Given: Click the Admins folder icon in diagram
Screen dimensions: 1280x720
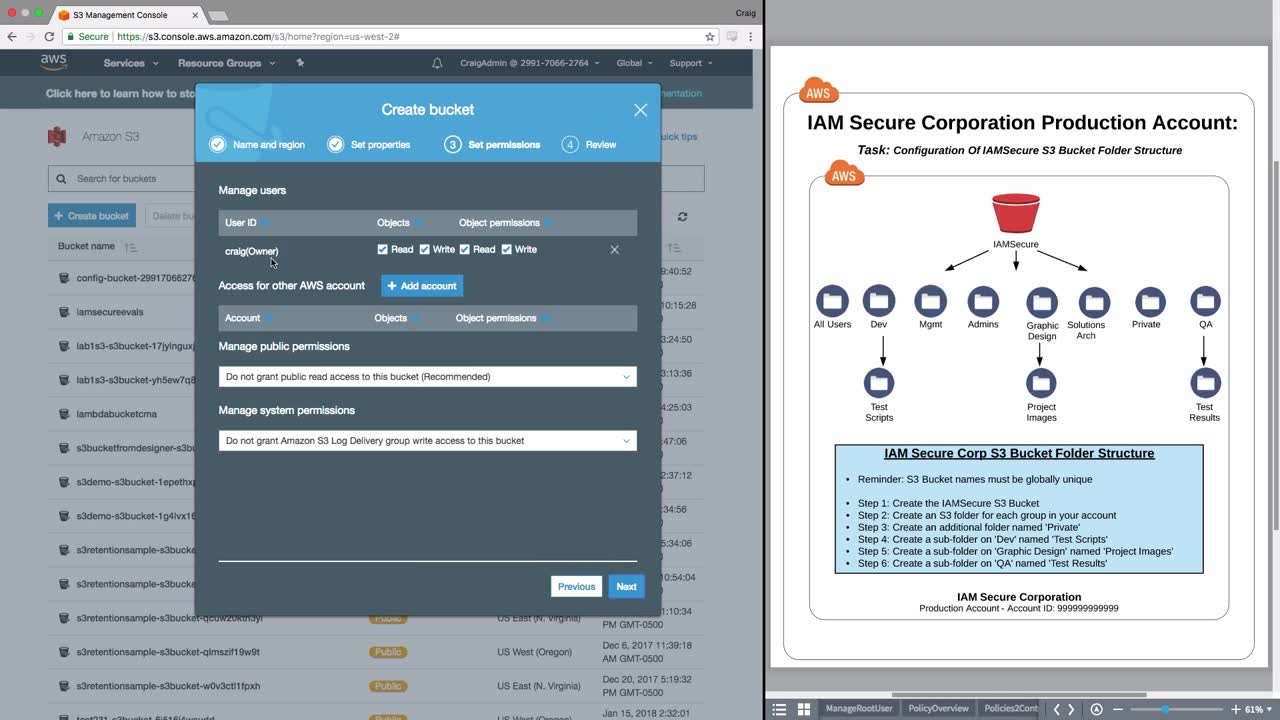Looking at the screenshot, I should point(983,300).
